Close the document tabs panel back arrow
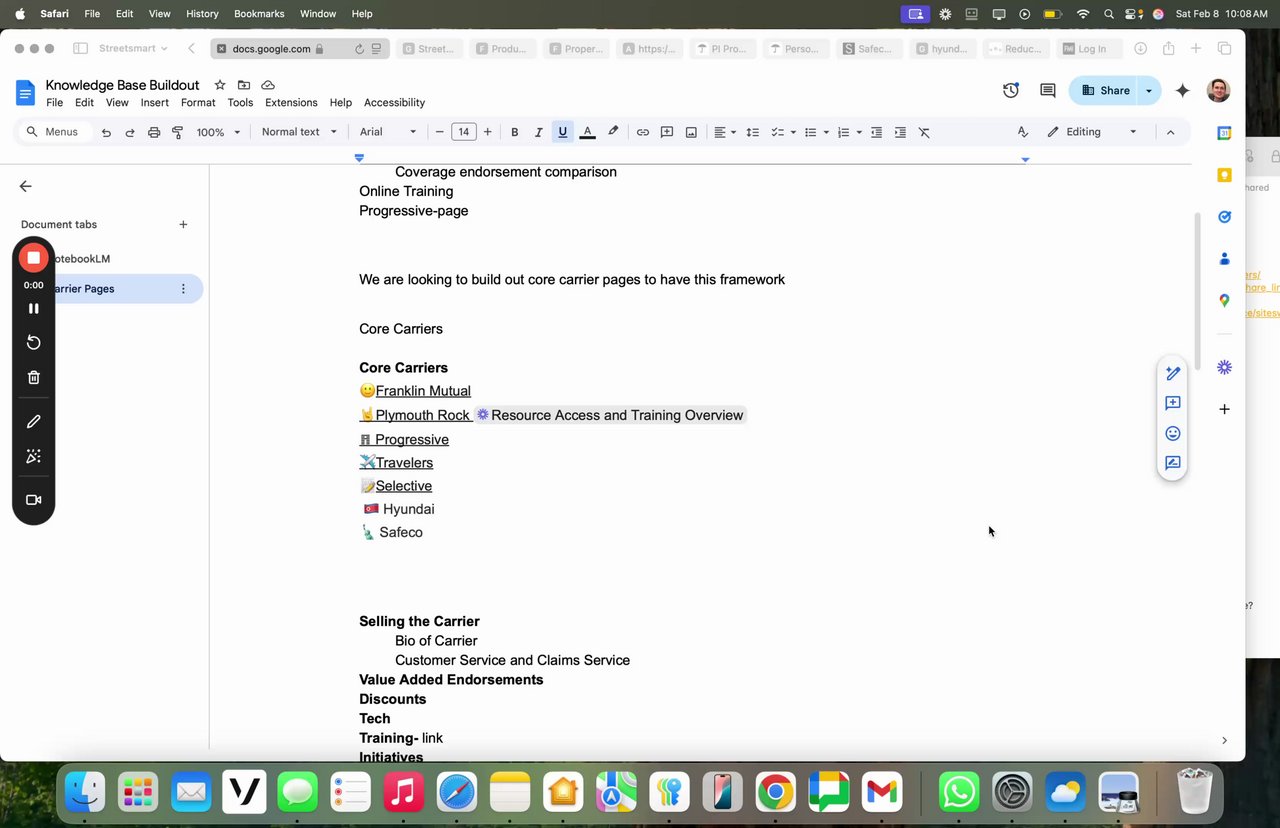 point(26,186)
